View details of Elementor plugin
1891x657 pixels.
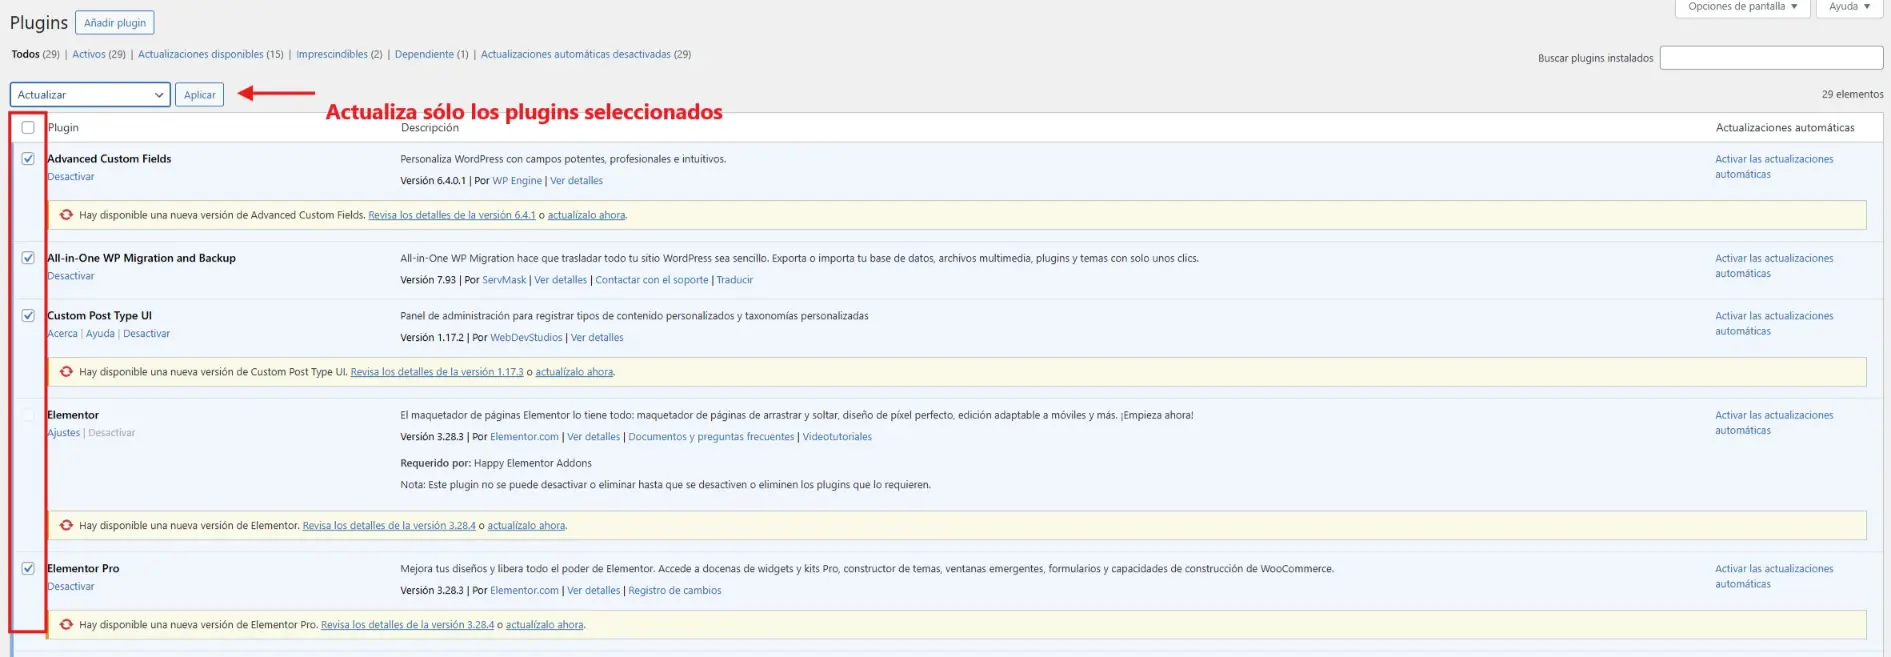[594, 437]
